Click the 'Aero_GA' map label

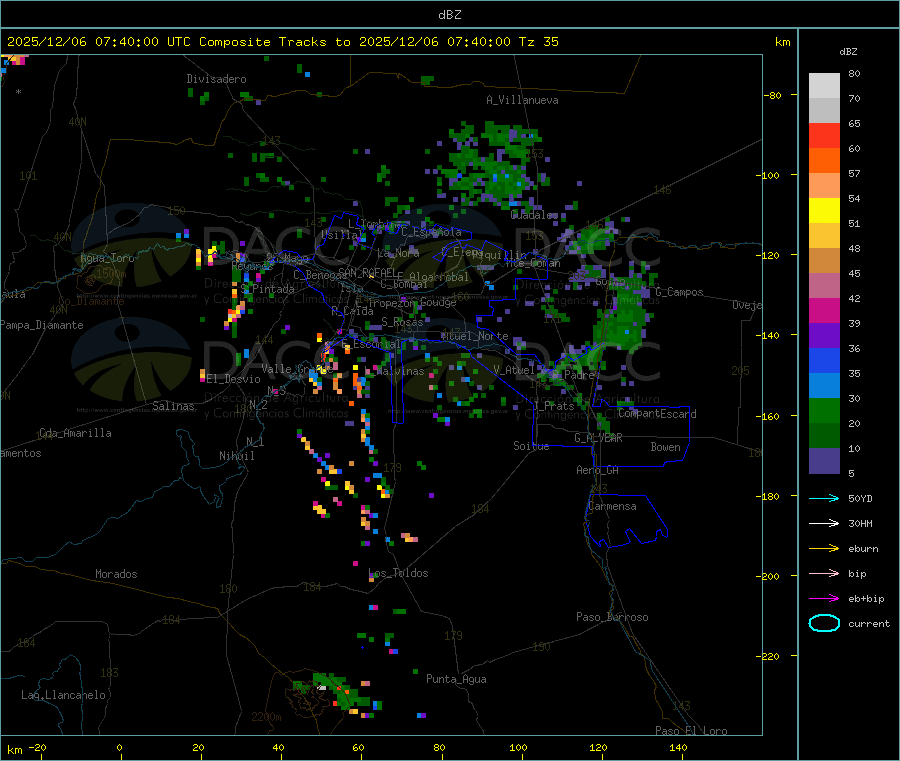click(597, 470)
